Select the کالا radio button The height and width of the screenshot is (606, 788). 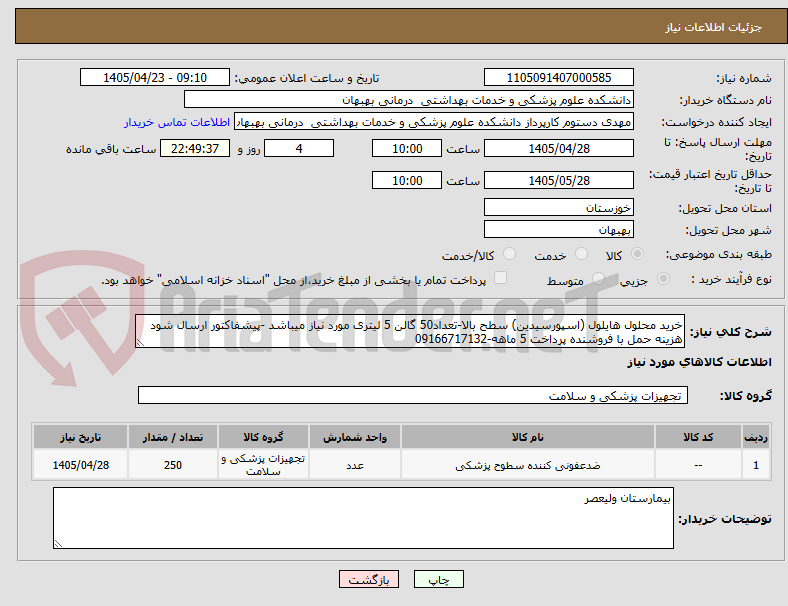pyautogui.click(x=637, y=254)
